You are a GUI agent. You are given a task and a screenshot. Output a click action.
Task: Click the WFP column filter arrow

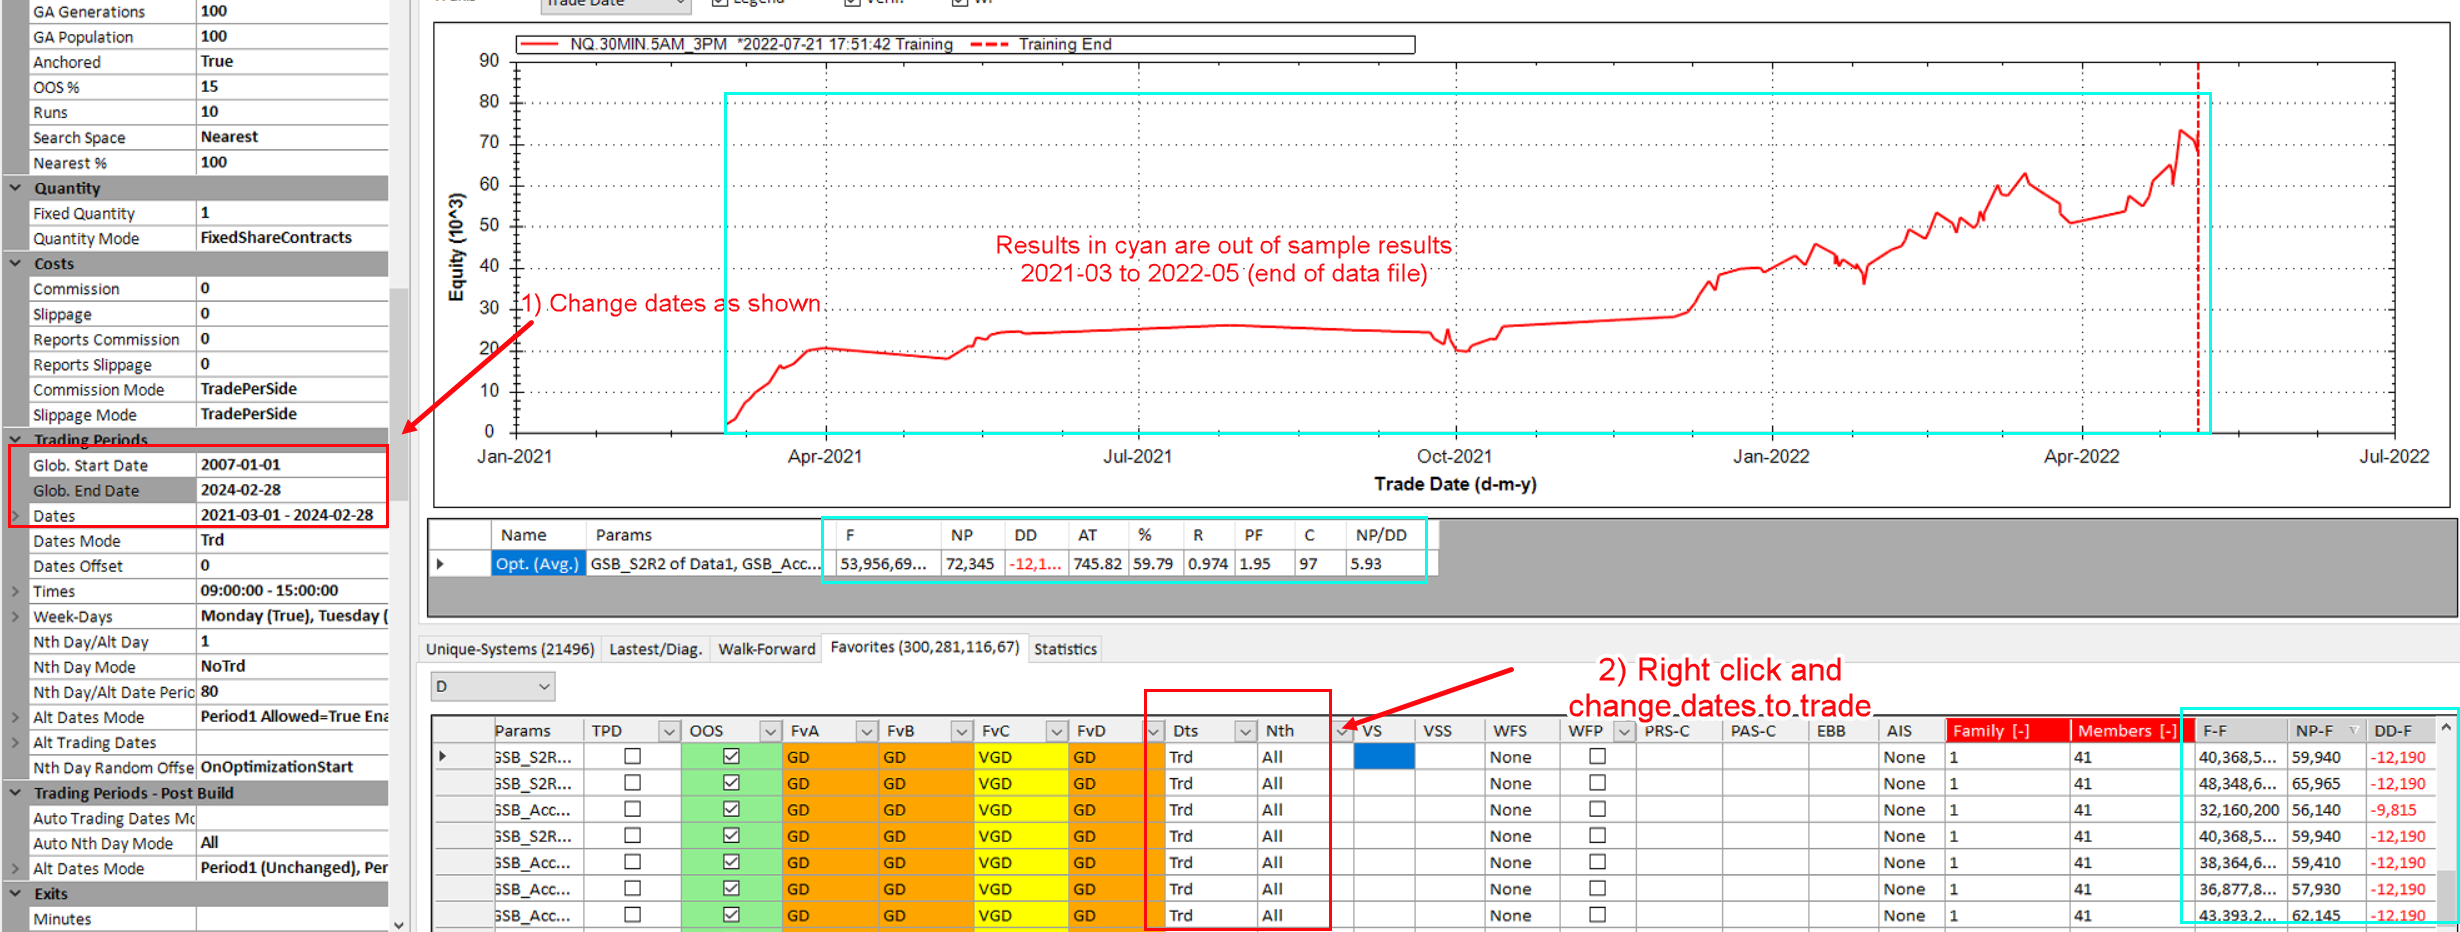[1624, 731]
